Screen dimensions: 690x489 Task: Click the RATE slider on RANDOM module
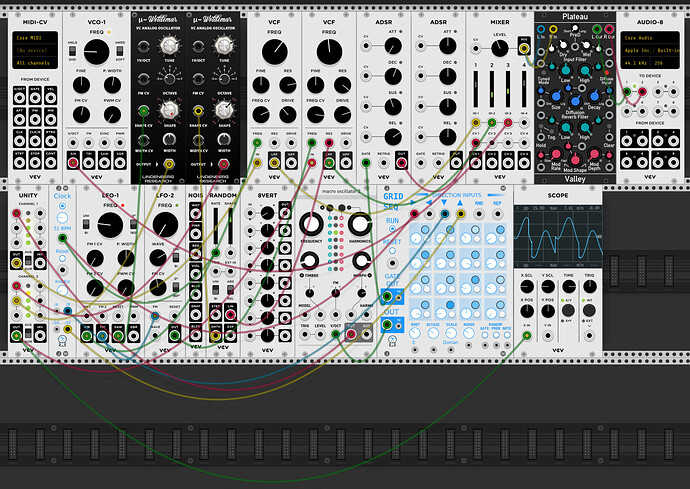coord(215,226)
